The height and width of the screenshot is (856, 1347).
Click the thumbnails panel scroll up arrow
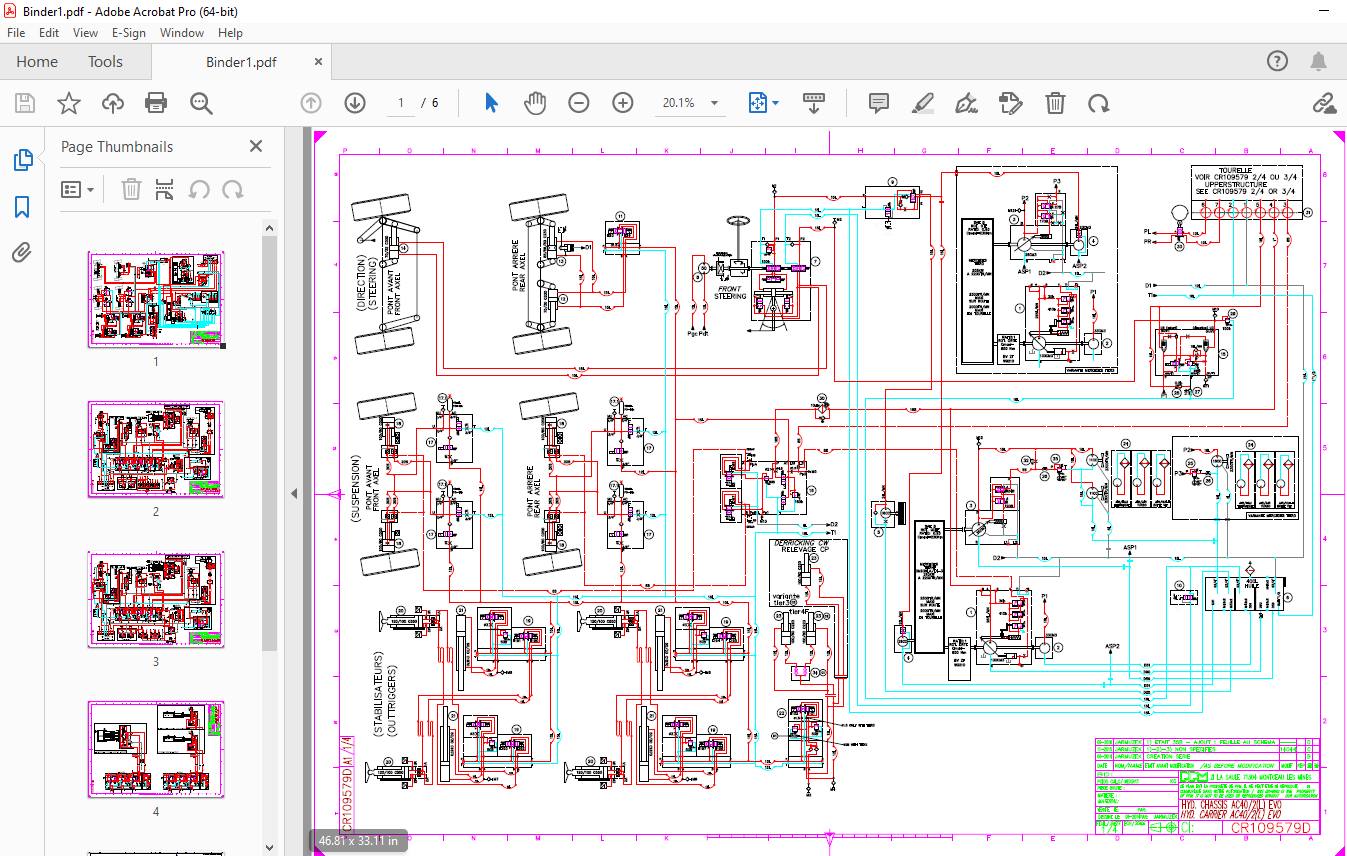tap(269, 228)
